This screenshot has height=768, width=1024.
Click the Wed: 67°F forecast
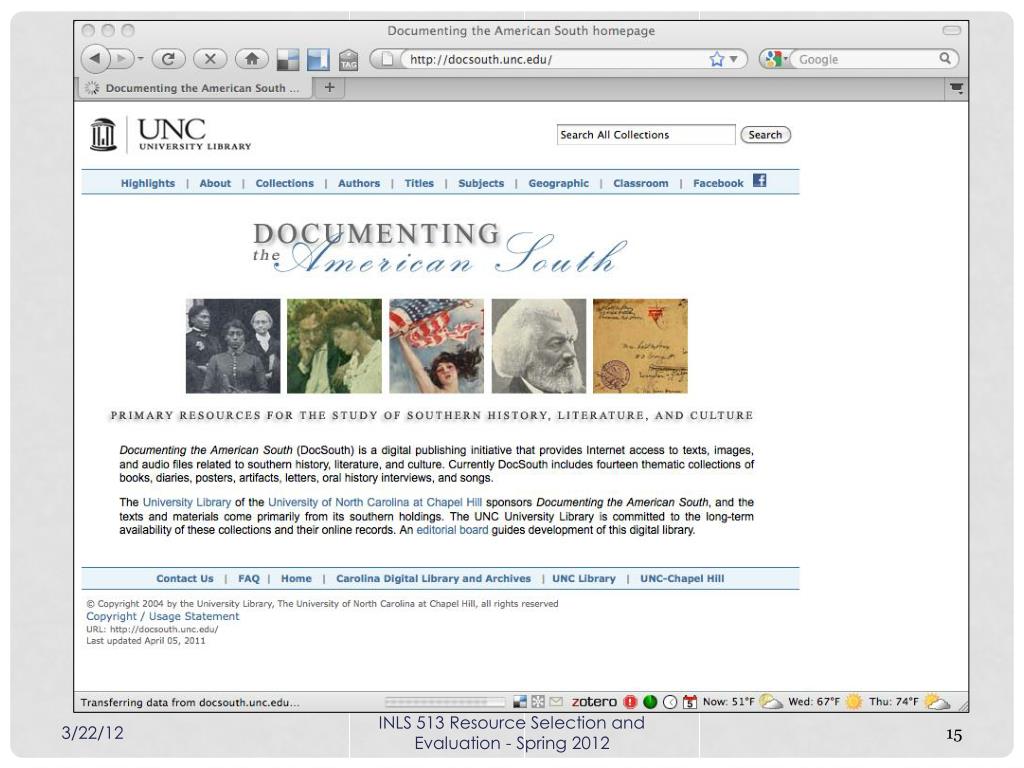coord(814,702)
